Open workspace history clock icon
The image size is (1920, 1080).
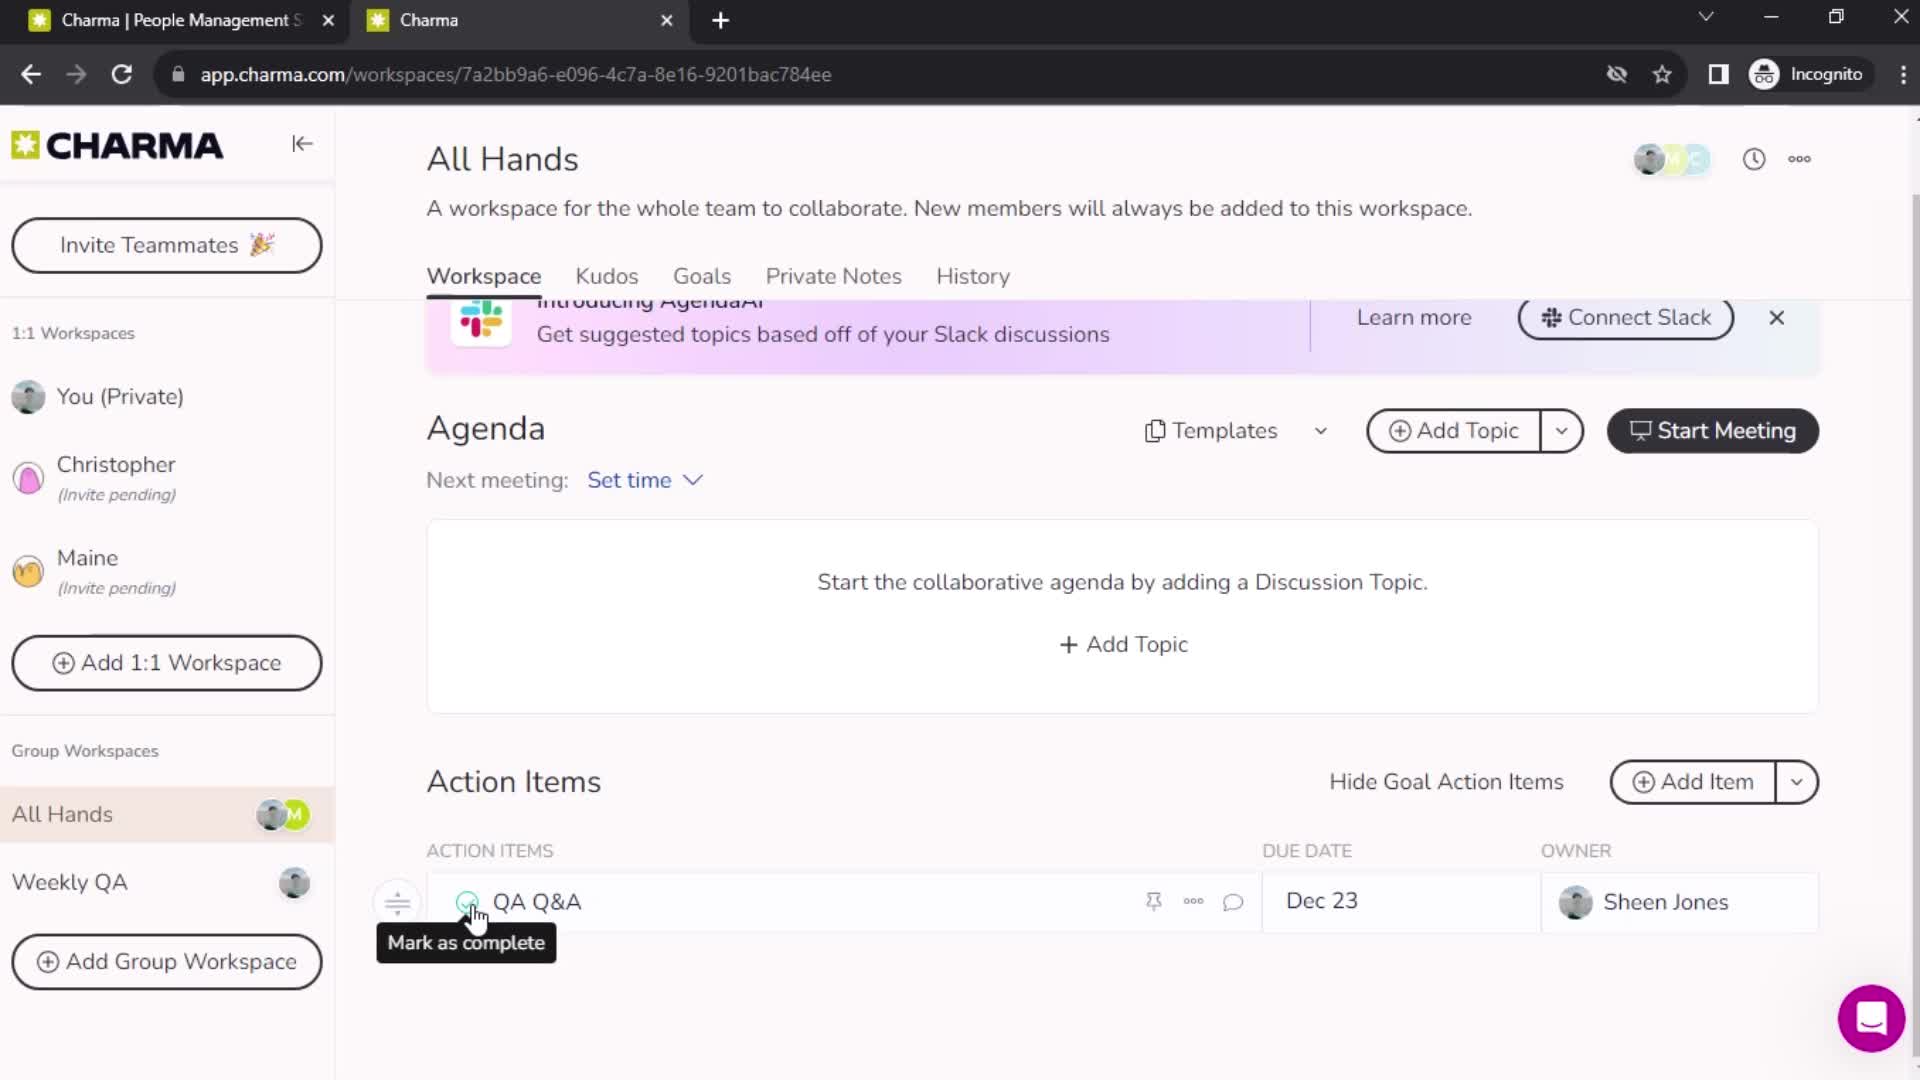[1754, 159]
